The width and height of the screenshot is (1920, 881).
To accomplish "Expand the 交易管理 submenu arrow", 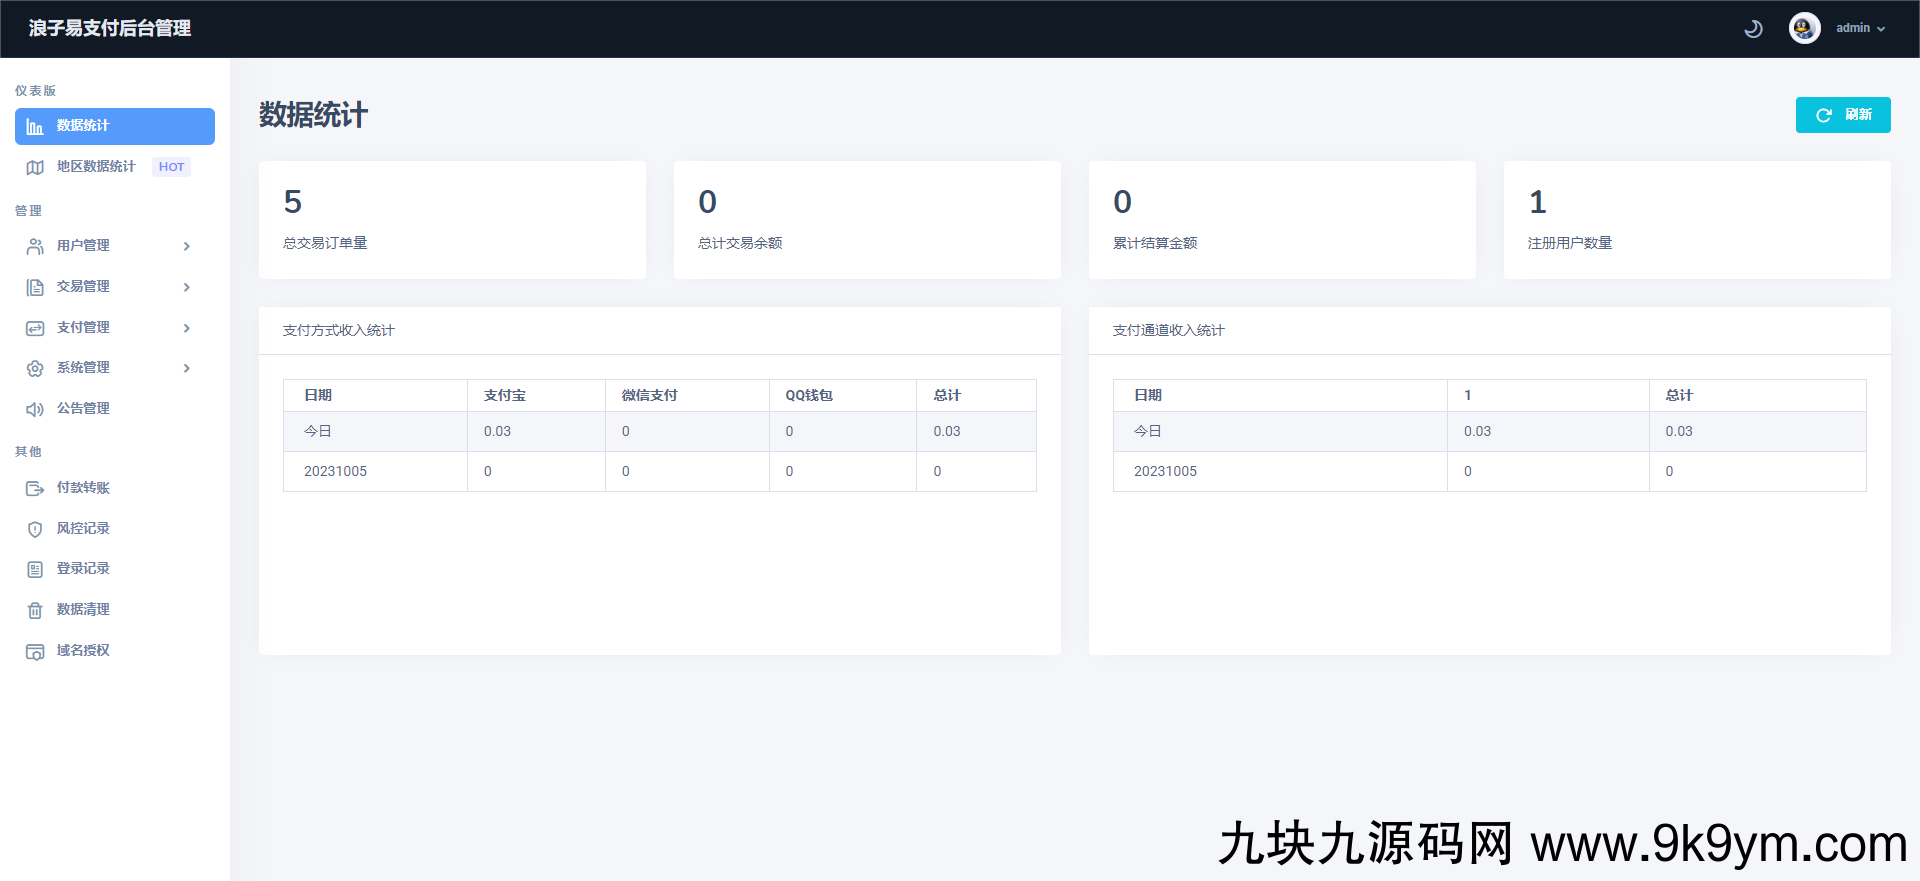I will pyautogui.click(x=187, y=287).
